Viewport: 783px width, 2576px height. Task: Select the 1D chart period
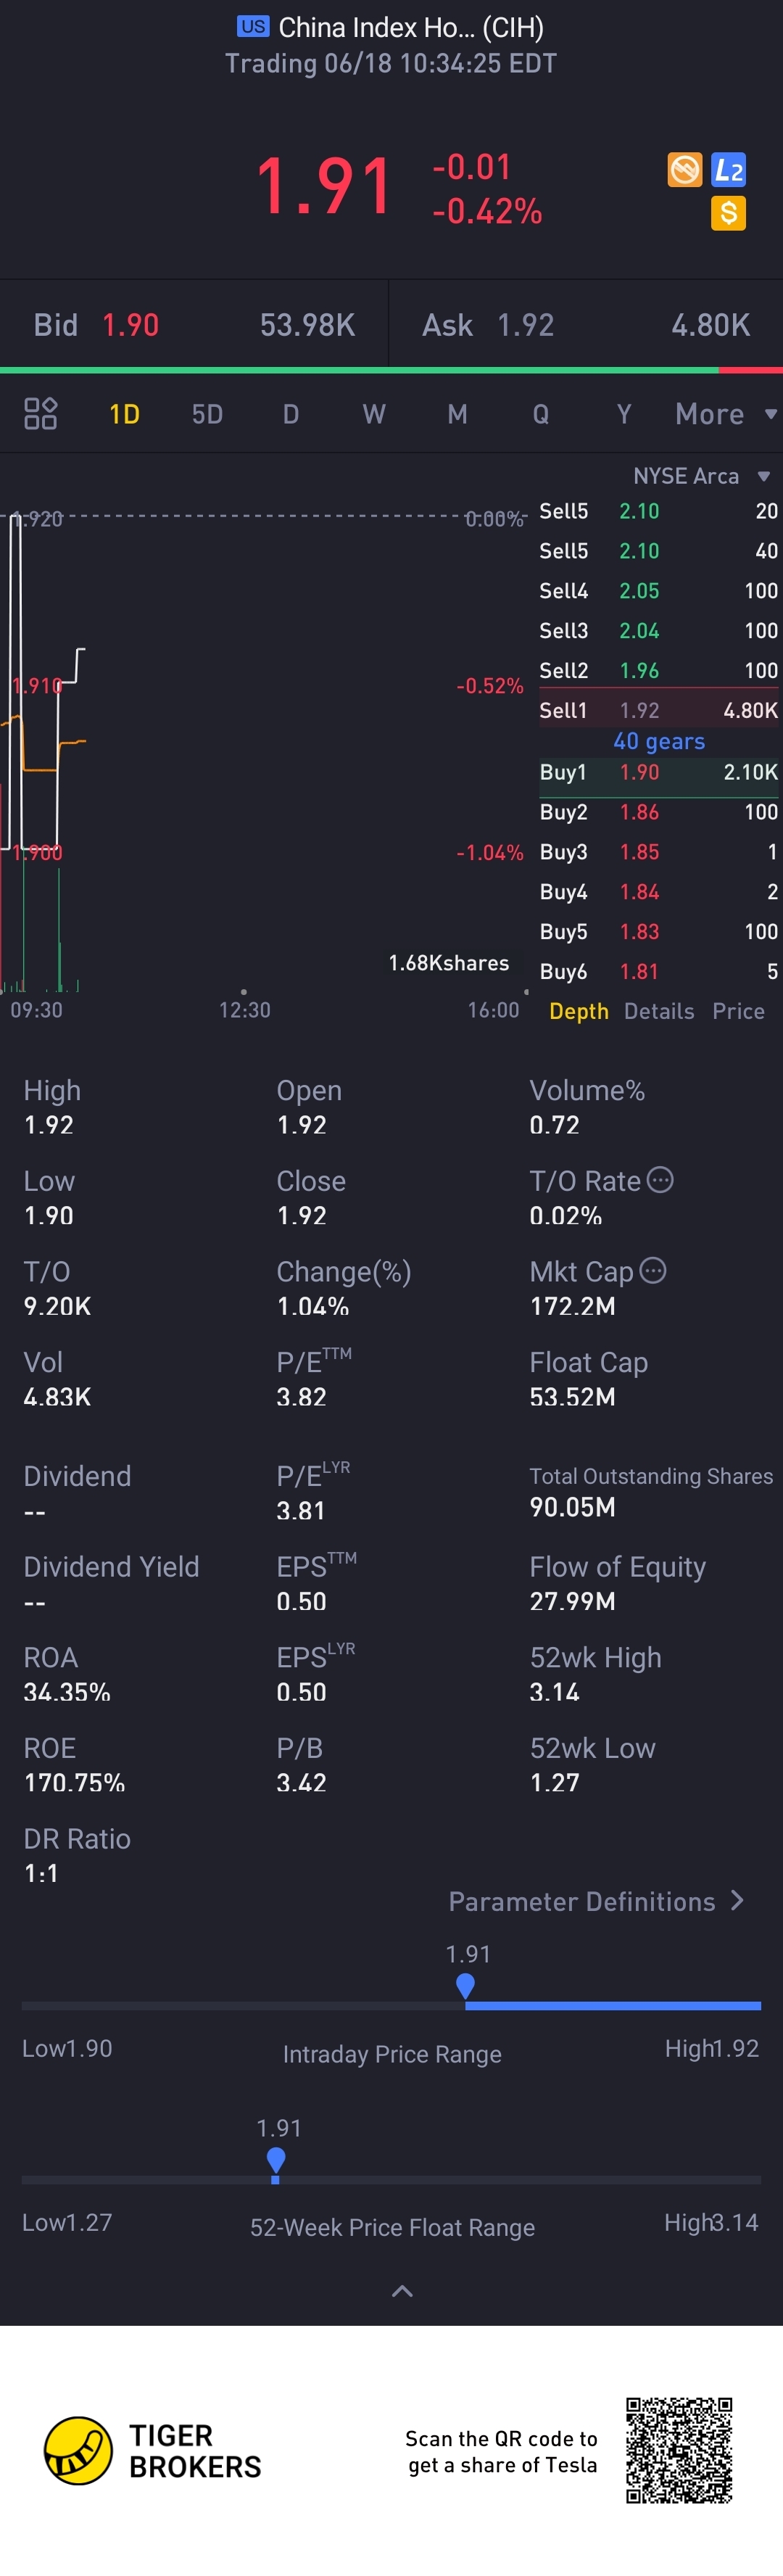click(x=124, y=414)
